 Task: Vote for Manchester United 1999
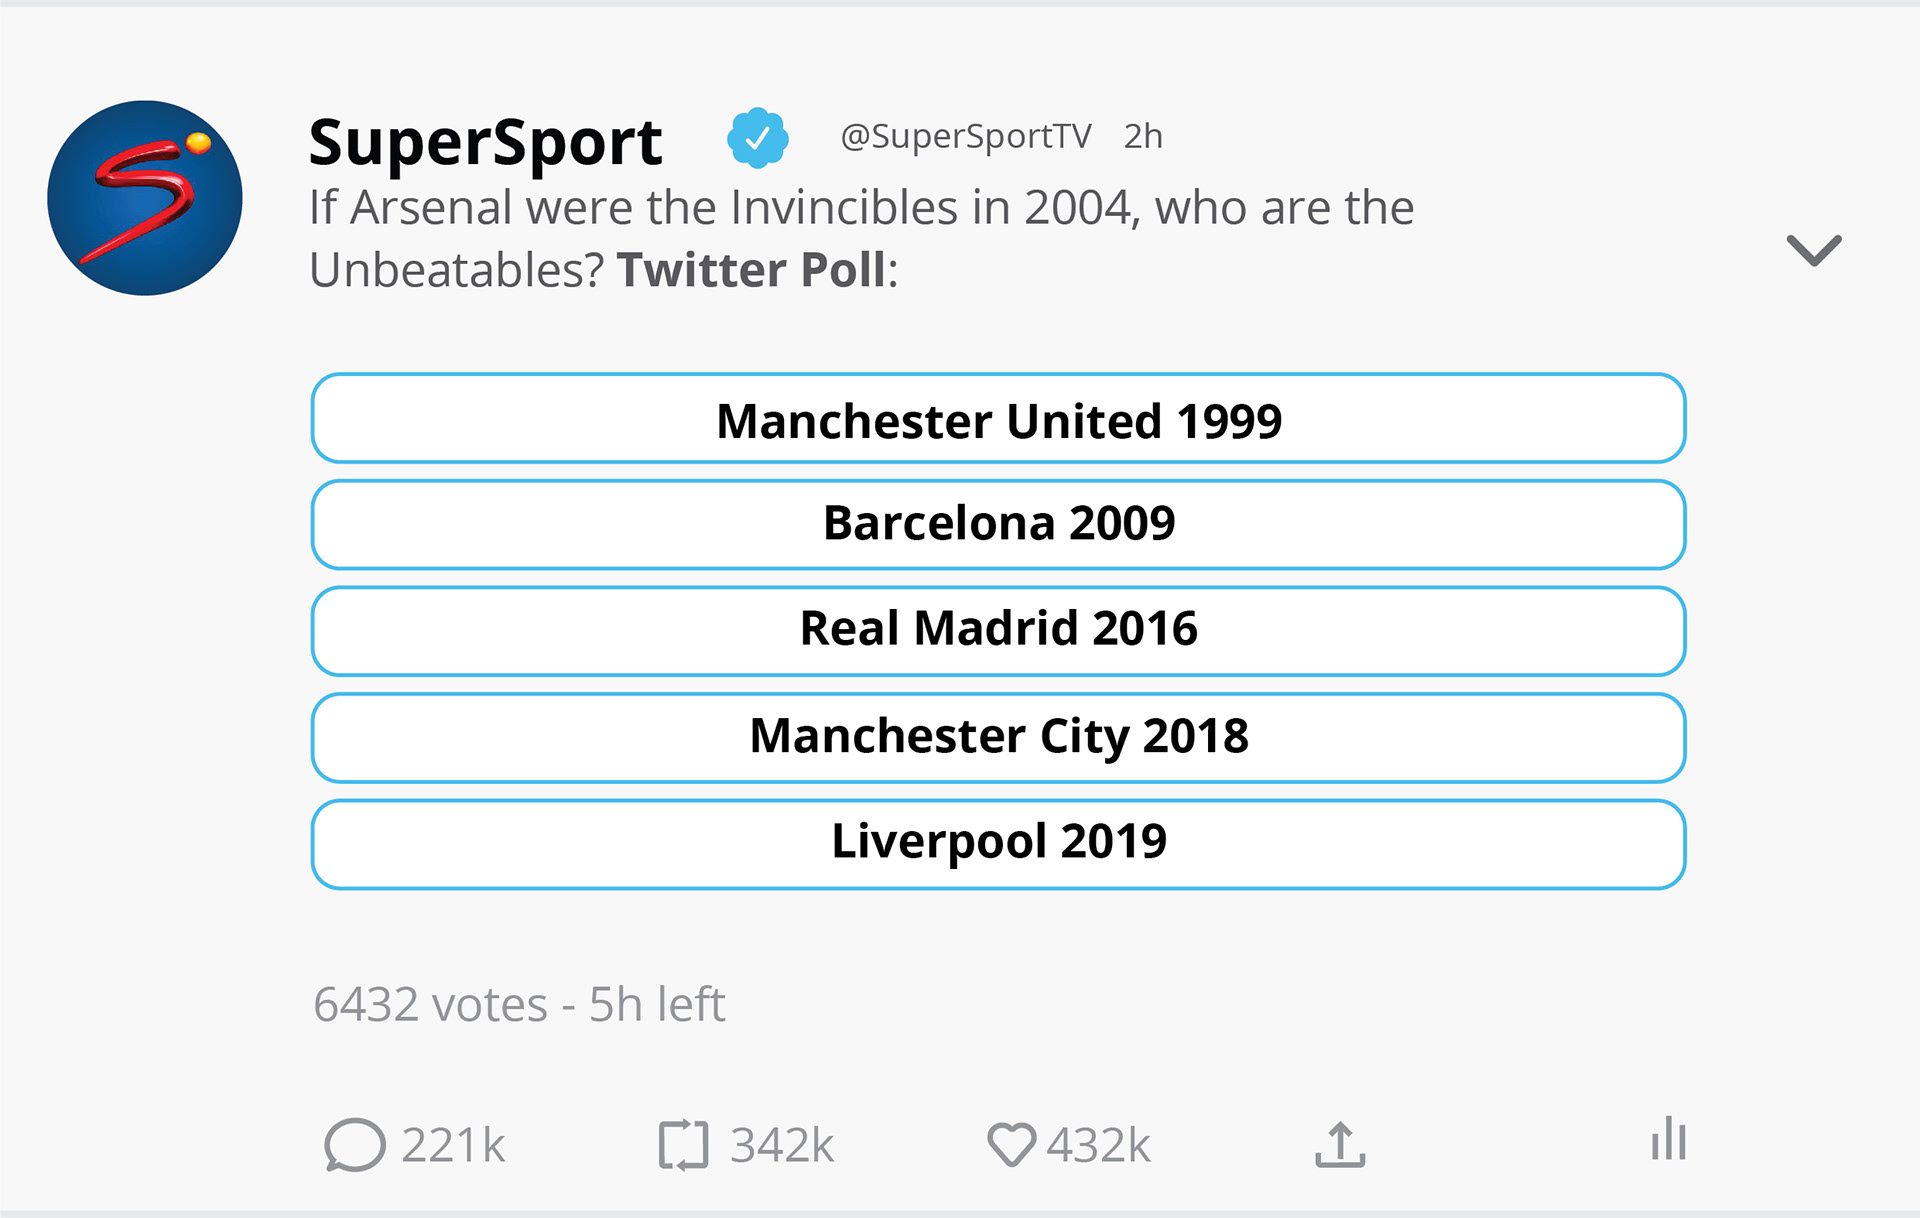pos(998,419)
